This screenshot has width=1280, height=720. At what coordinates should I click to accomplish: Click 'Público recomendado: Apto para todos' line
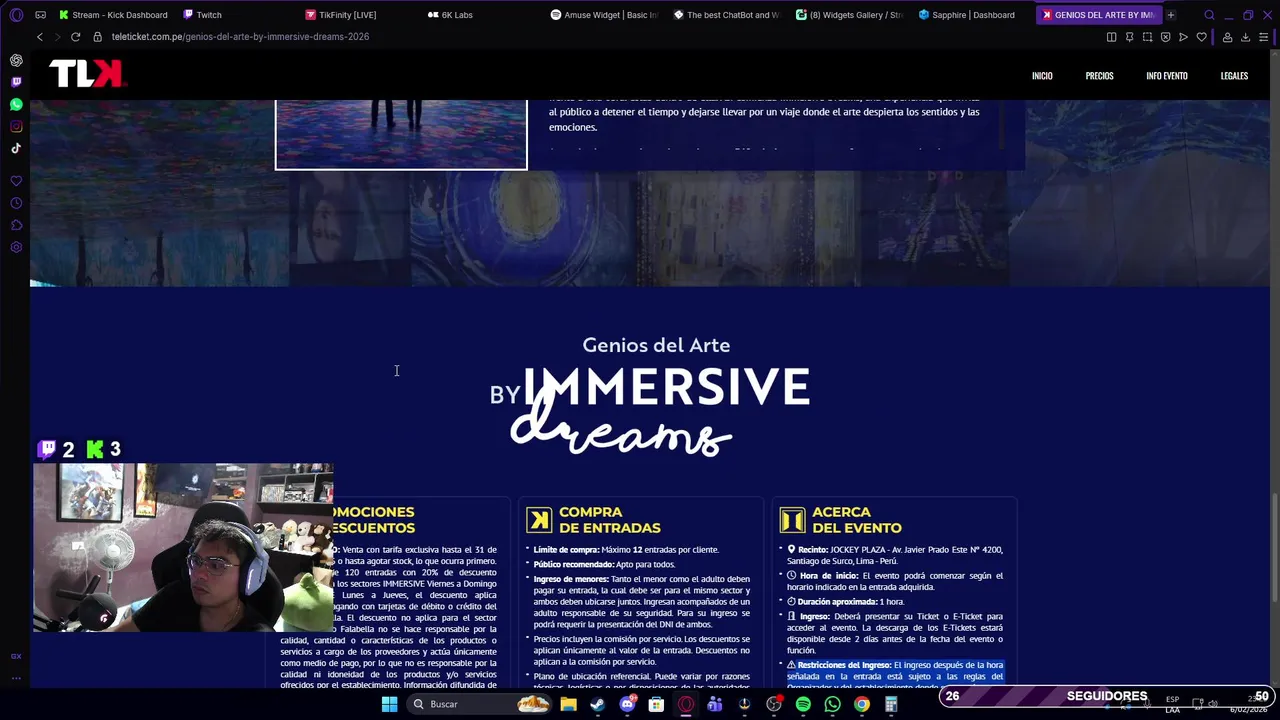(x=604, y=564)
